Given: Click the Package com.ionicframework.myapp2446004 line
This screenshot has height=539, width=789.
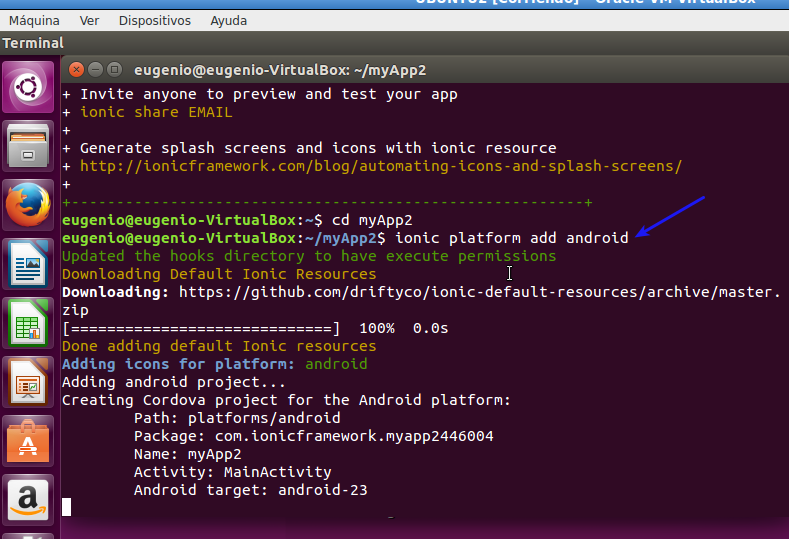Looking at the screenshot, I should pyautogui.click(x=313, y=436).
